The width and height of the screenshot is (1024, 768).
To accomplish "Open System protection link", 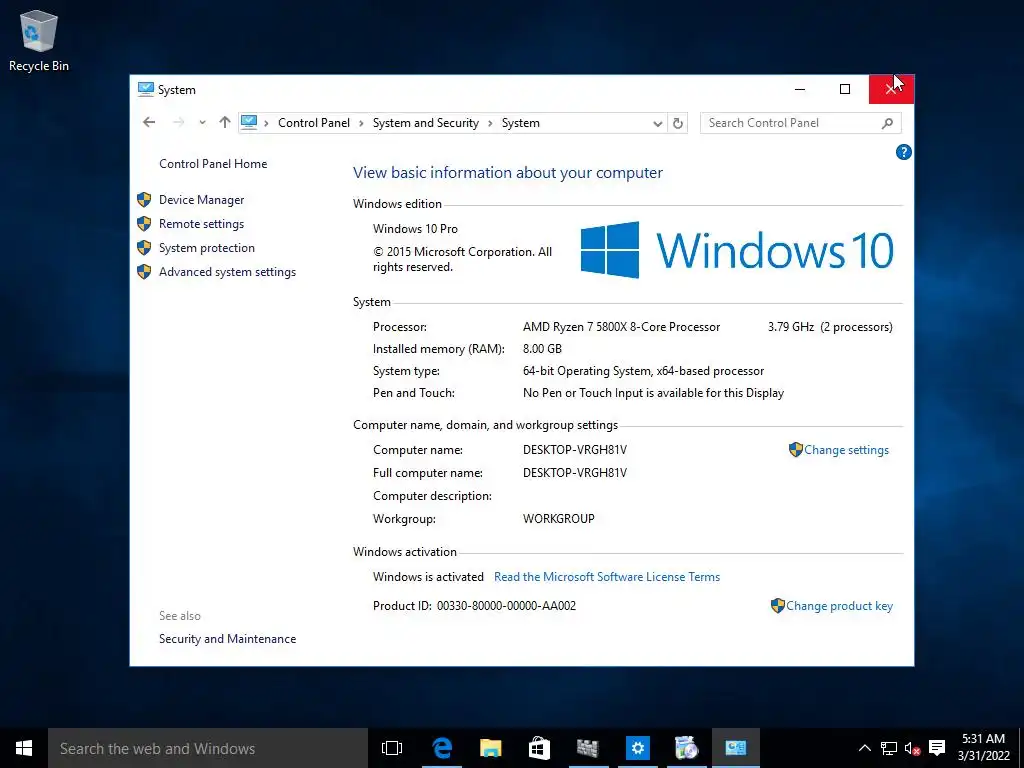I will pos(206,248).
